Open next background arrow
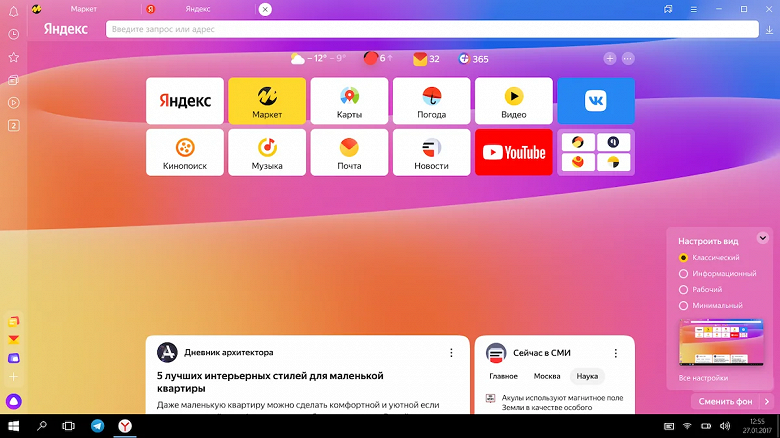 point(767,402)
